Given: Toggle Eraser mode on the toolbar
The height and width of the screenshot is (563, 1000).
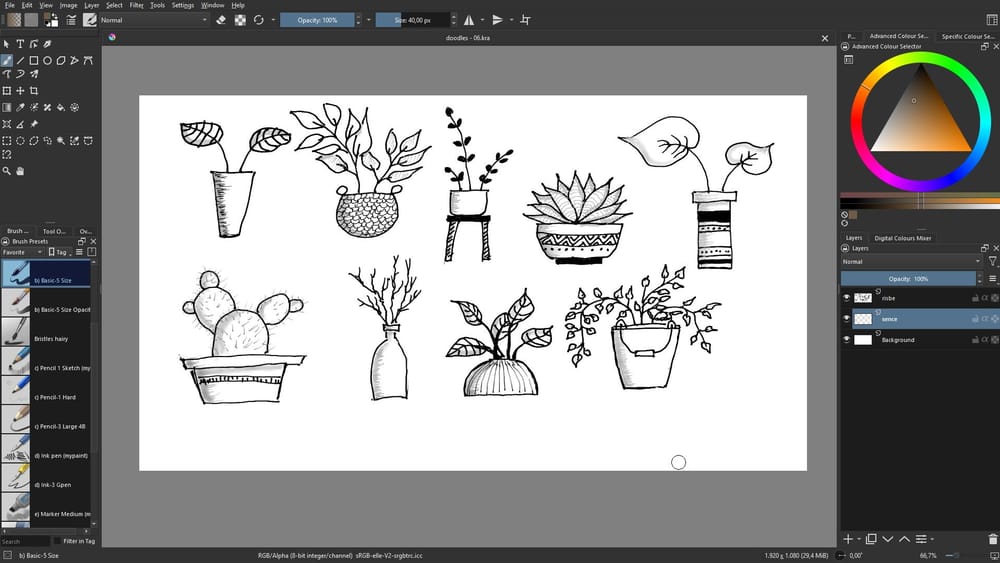Looking at the screenshot, I should point(221,20).
